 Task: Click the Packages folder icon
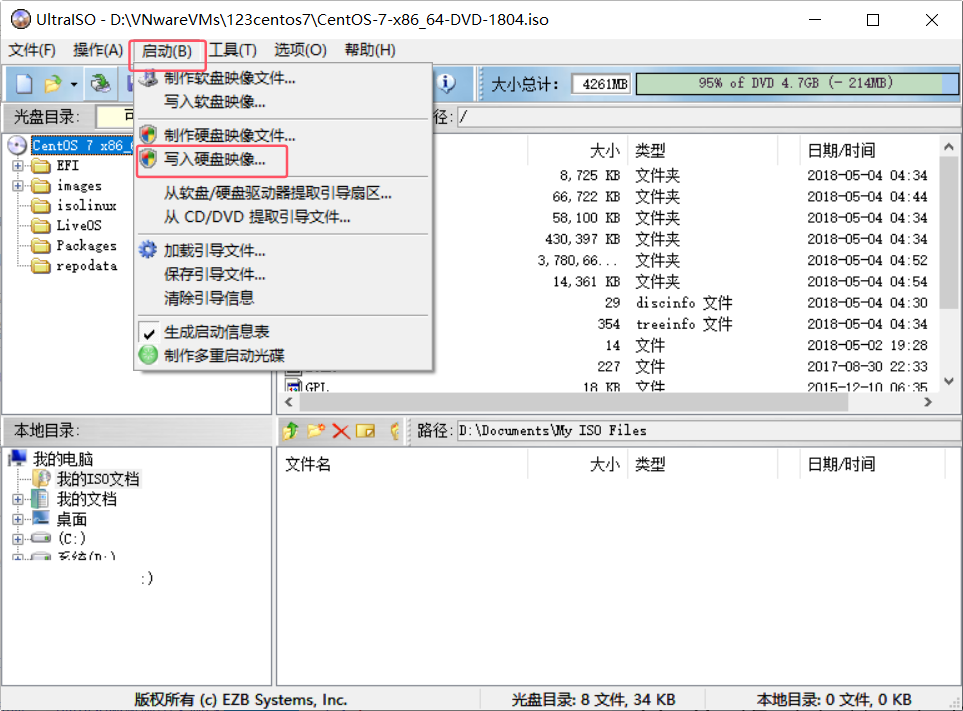coord(41,246)
